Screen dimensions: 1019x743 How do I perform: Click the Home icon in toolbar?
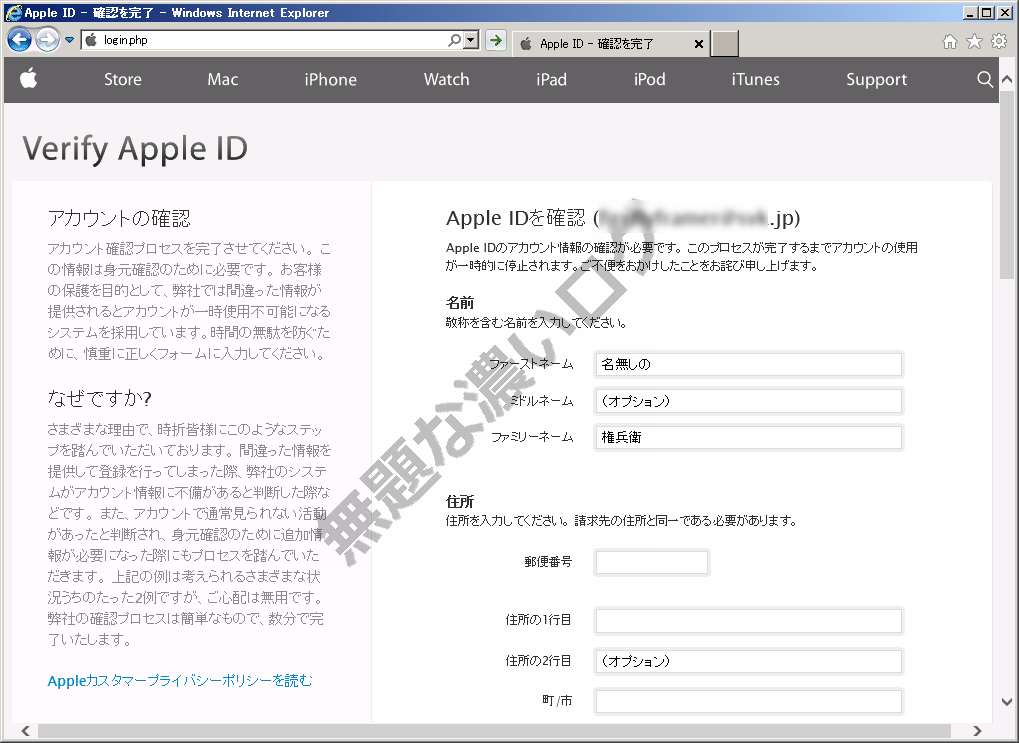click(x=949, y=42)
